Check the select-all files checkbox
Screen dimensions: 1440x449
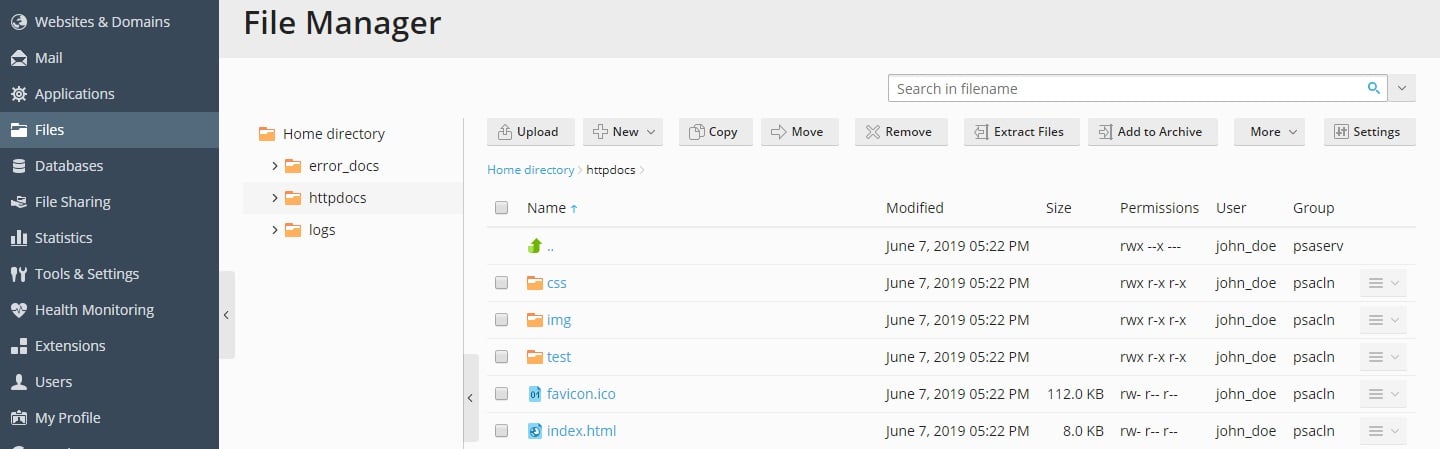tap(502, 208)
